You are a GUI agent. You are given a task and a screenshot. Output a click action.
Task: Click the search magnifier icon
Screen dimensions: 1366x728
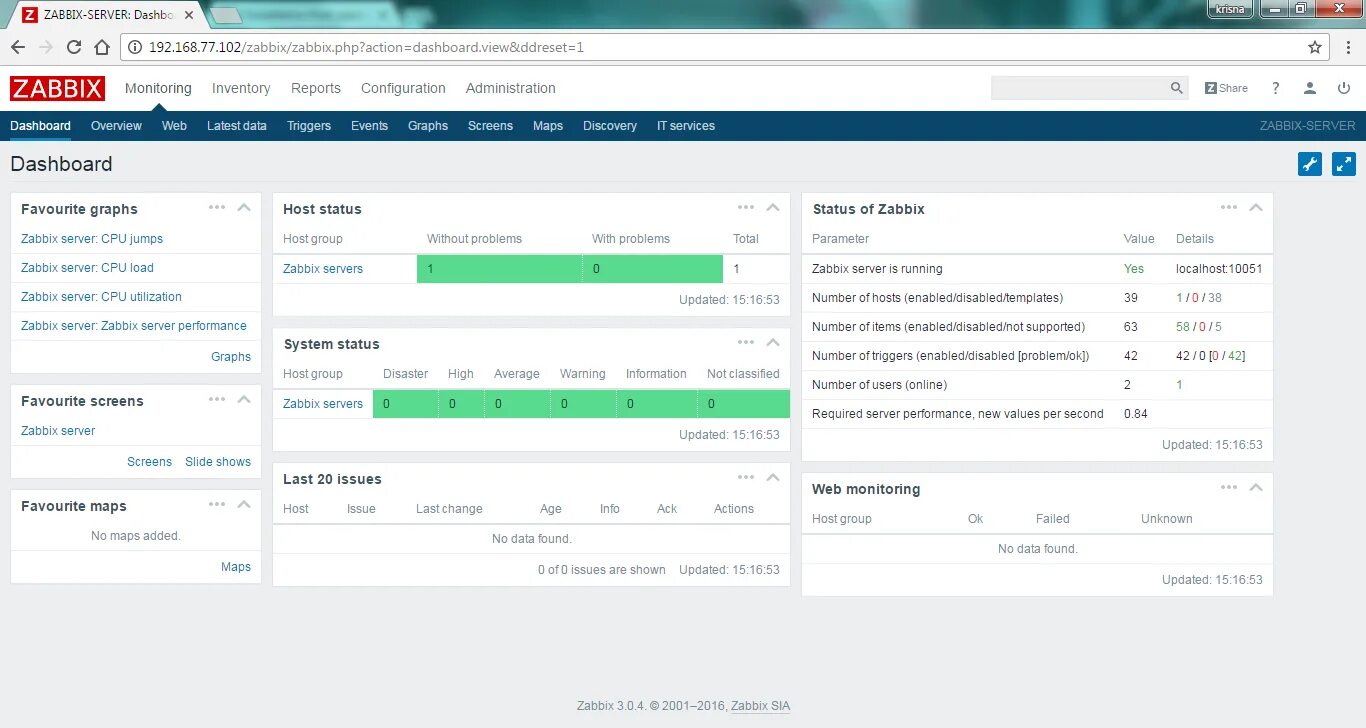(x=1177, y=88)
